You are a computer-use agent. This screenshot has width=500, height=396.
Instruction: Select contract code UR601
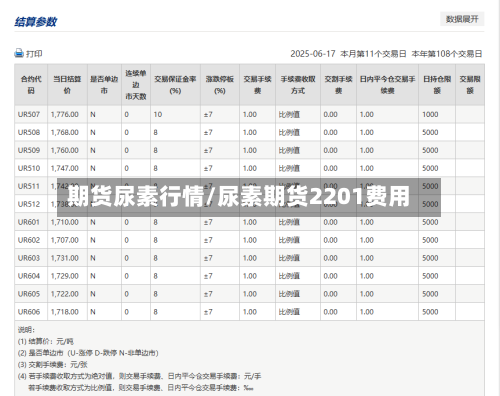pos(29,222)
